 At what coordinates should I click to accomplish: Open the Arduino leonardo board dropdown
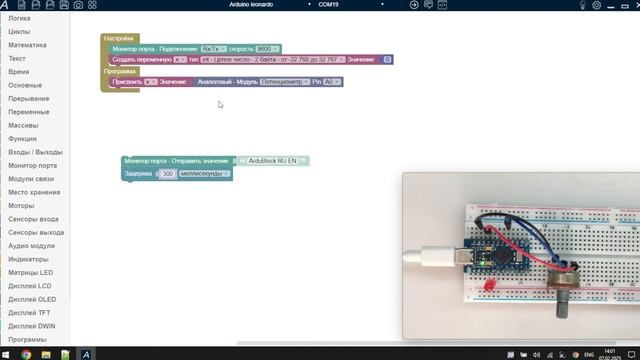click(269, 4)
